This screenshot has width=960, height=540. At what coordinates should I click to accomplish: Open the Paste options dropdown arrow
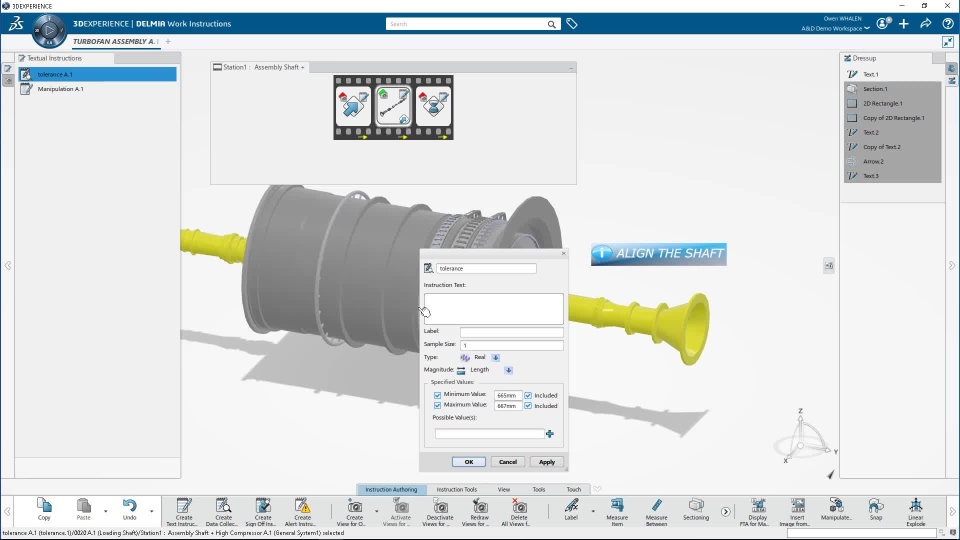(105, 511)
